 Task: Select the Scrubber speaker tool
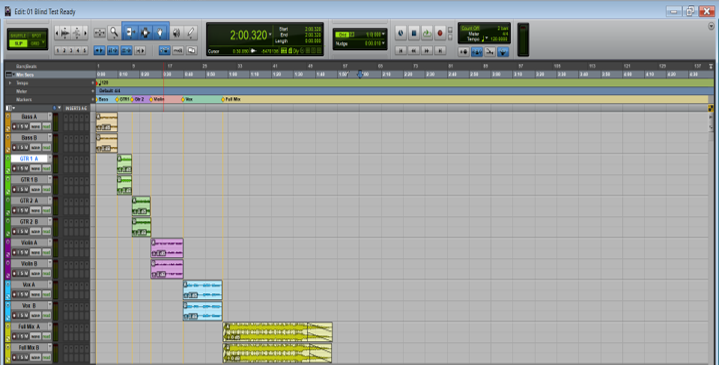pos(177,33)
